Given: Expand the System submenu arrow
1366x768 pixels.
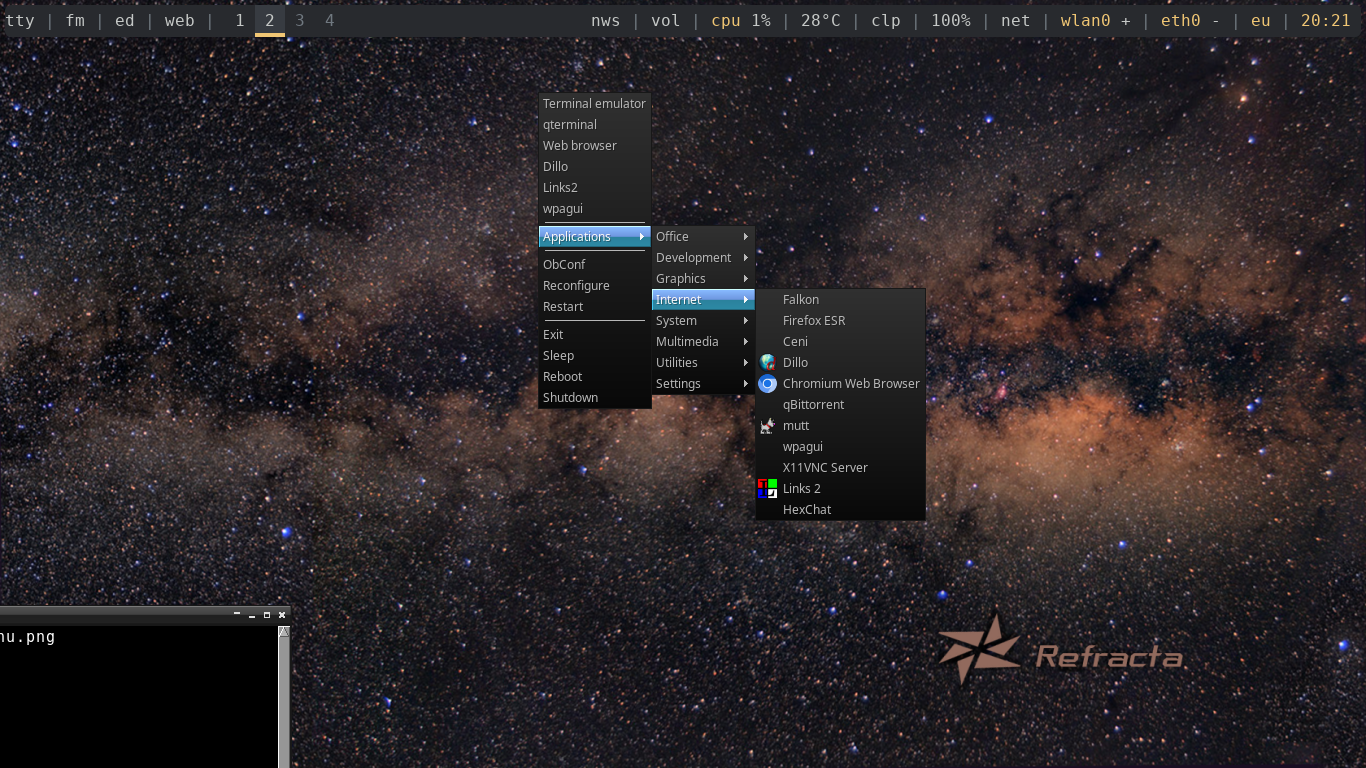Looking at the screenshot, I should coord(746,320).
